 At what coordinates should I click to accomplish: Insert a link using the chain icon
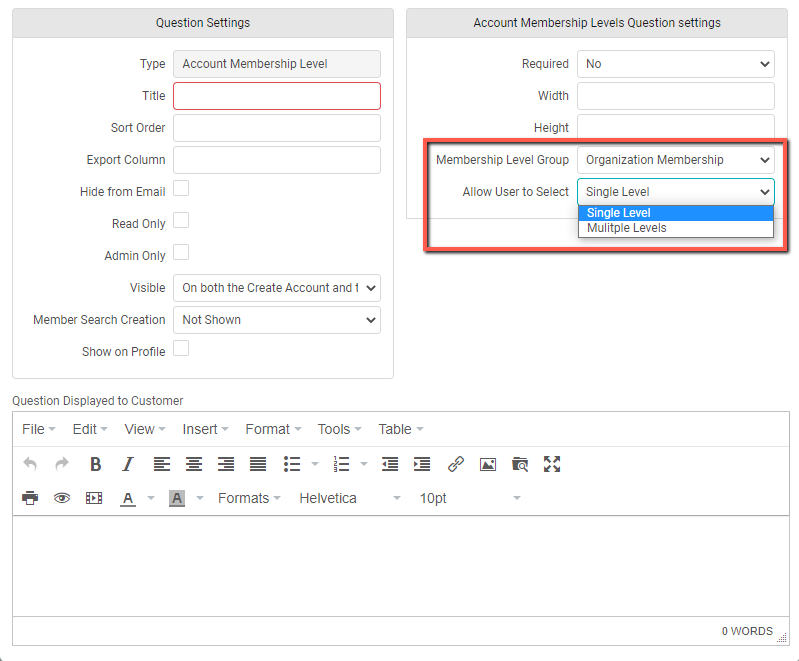tap(456, 464)
